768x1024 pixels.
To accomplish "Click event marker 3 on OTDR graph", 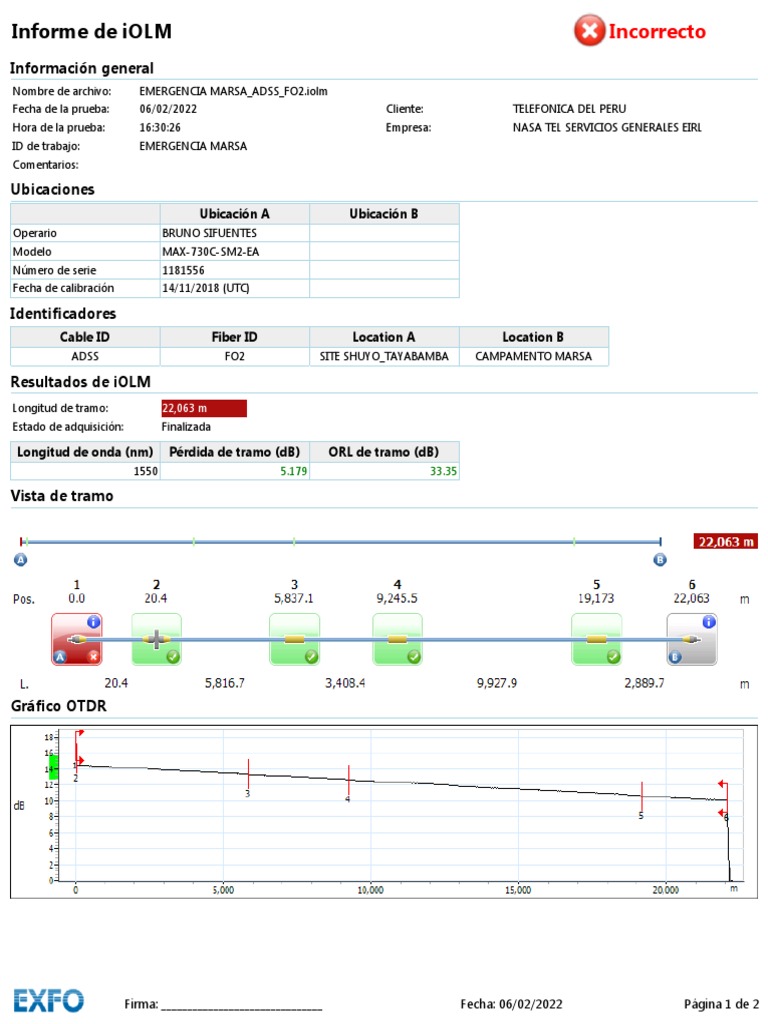I will point(248,776).
